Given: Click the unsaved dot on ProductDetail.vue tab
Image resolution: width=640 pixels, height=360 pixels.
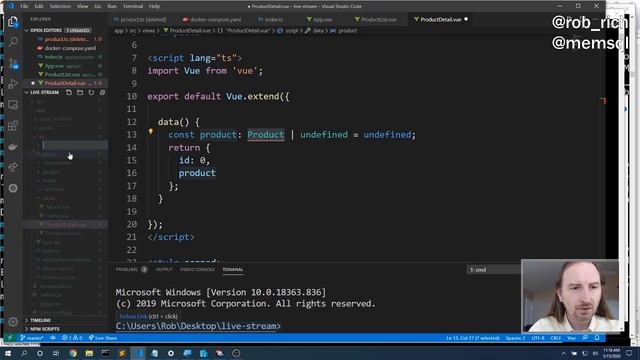Looking at the screenshot, I should coord(466,19).
